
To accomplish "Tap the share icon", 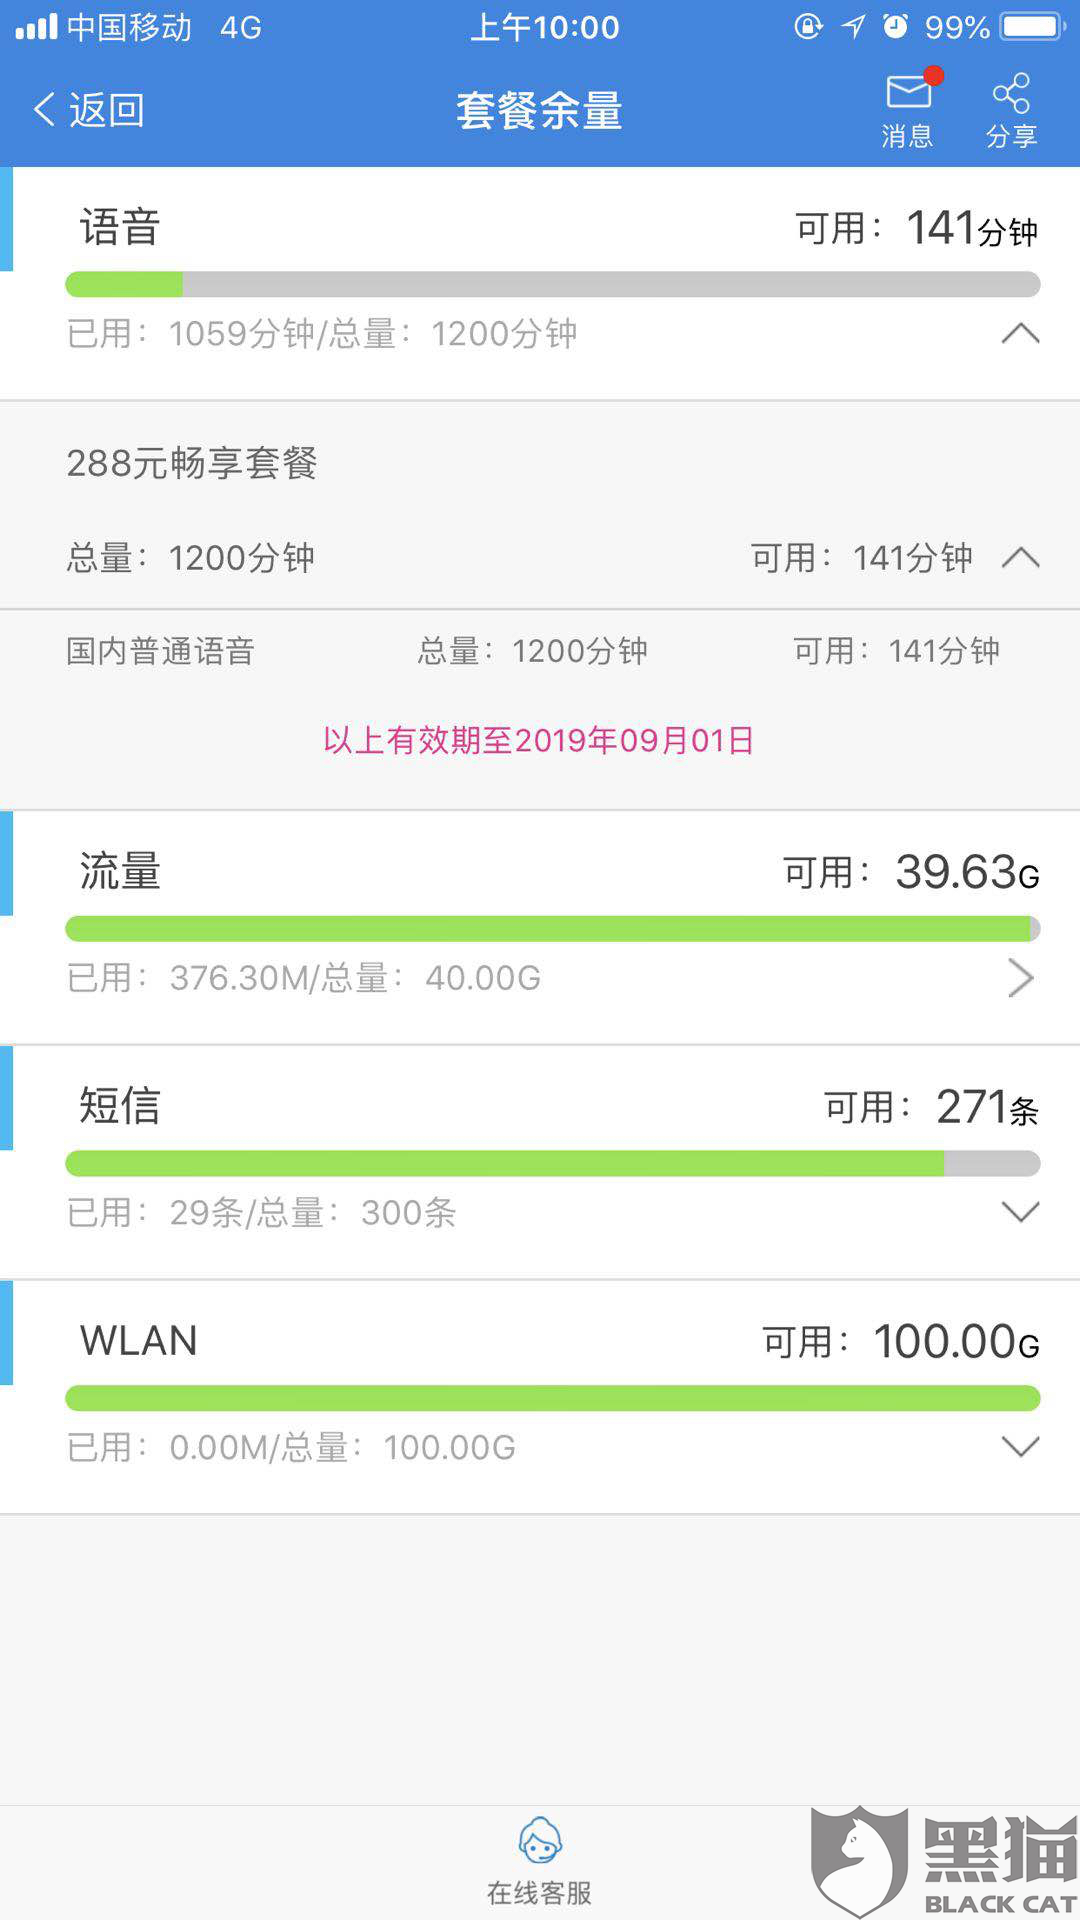I will pyautogui.click(x=1011, y=93).
